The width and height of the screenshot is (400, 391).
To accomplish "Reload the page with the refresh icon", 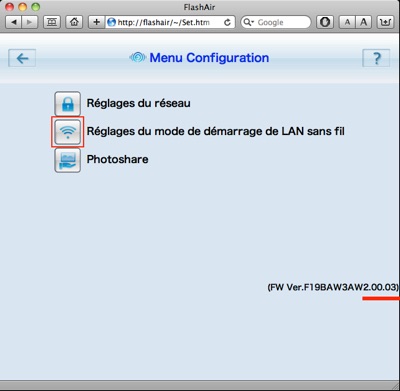I will (227, 22).
